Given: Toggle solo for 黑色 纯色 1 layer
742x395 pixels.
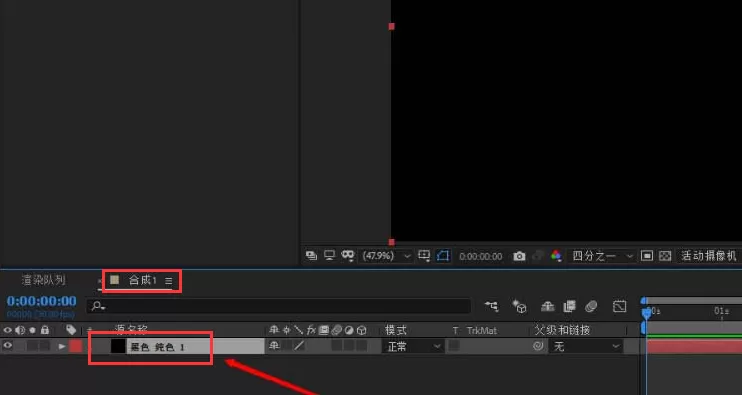Looking at the screenshot, I should point(32,346).
